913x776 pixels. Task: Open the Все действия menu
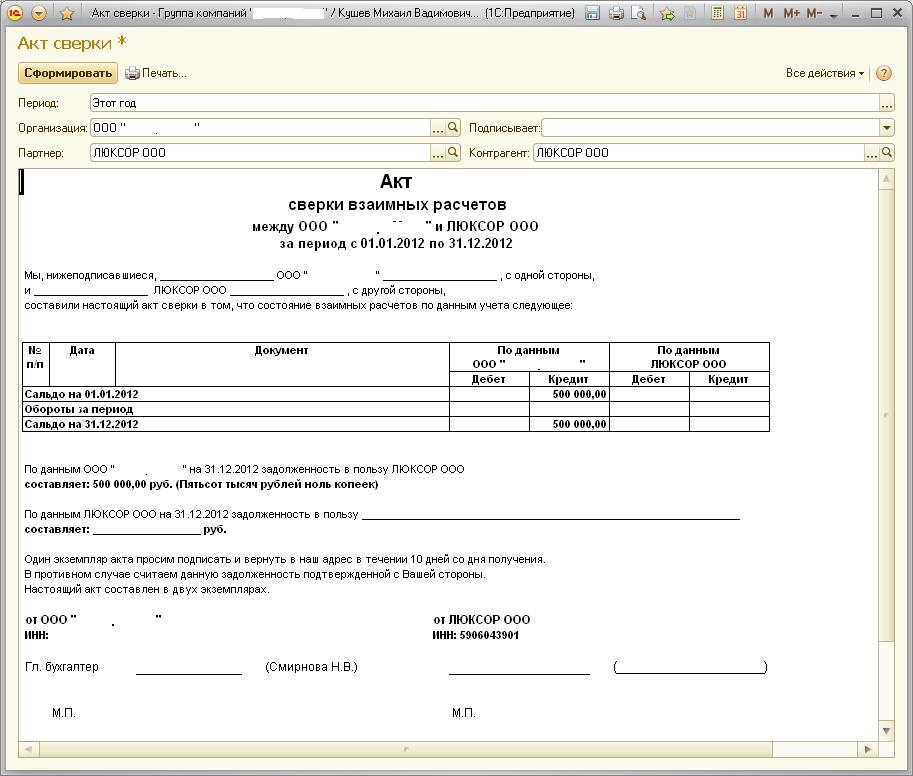824,73
